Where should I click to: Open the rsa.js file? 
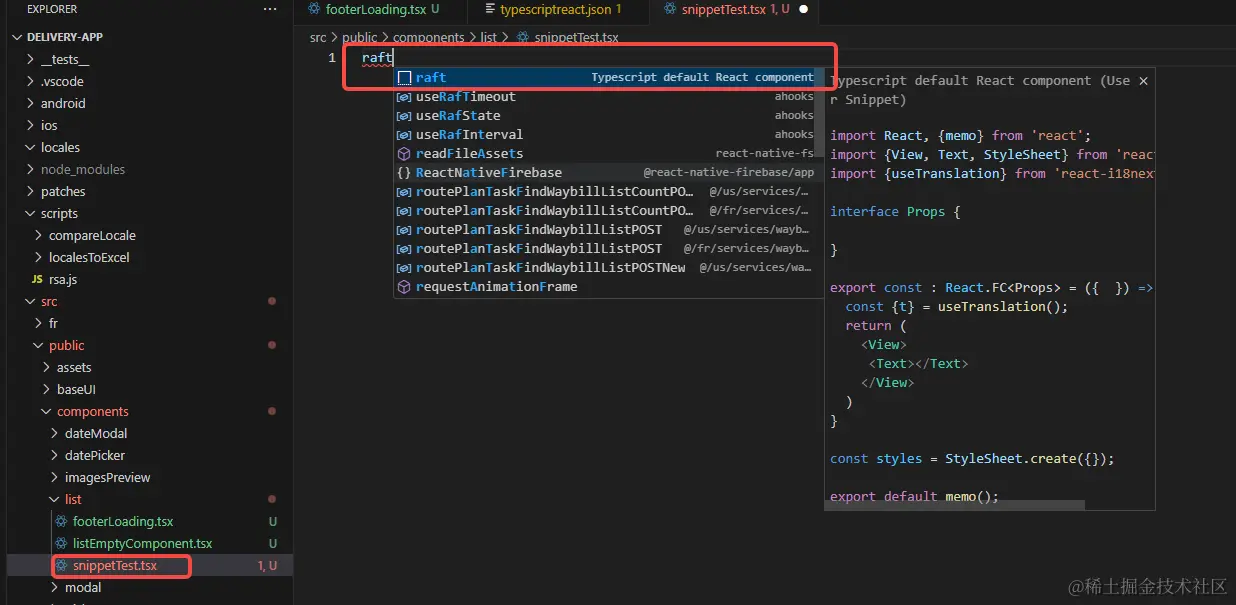(63, 279)
